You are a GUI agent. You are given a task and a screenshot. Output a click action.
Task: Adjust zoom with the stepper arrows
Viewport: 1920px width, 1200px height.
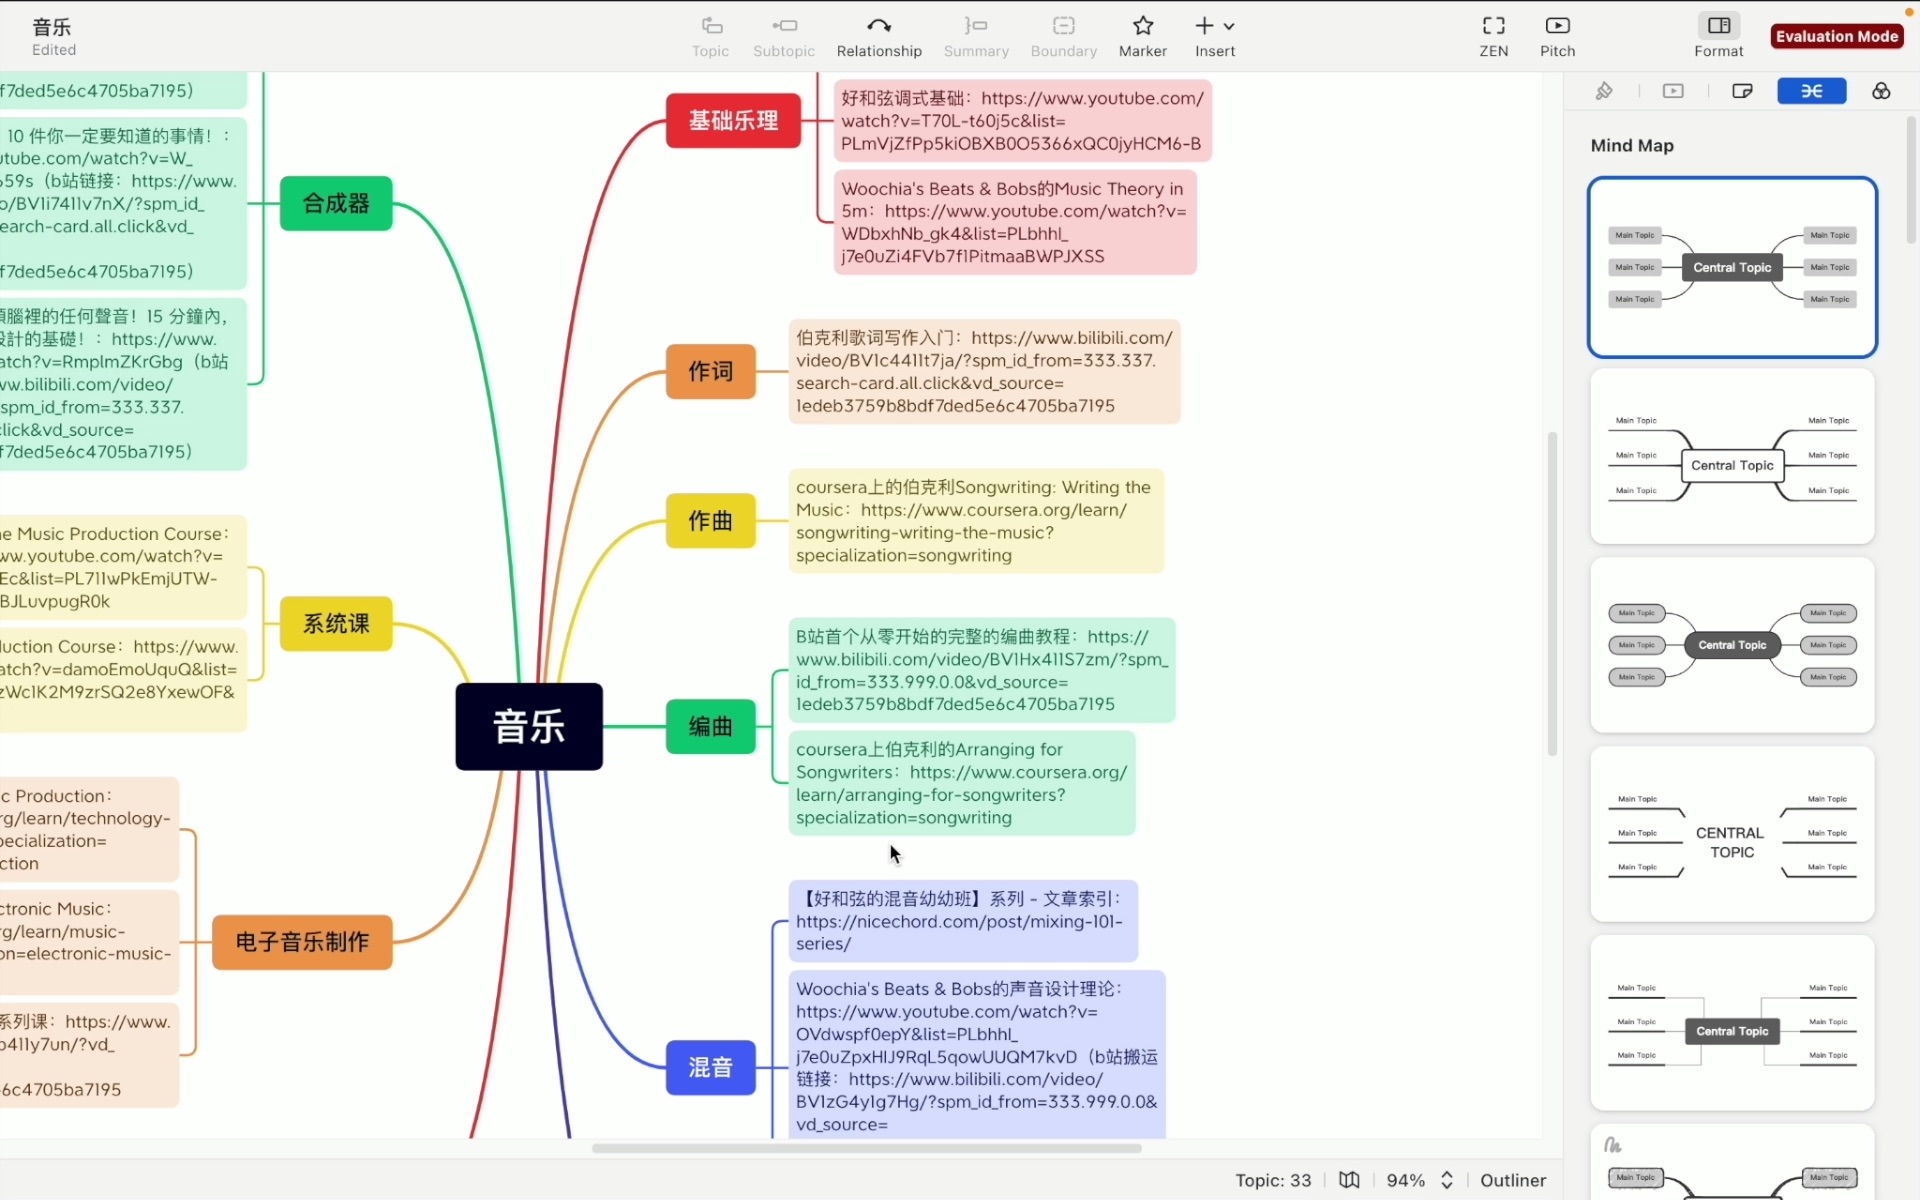click(x=1446, y=1180)
